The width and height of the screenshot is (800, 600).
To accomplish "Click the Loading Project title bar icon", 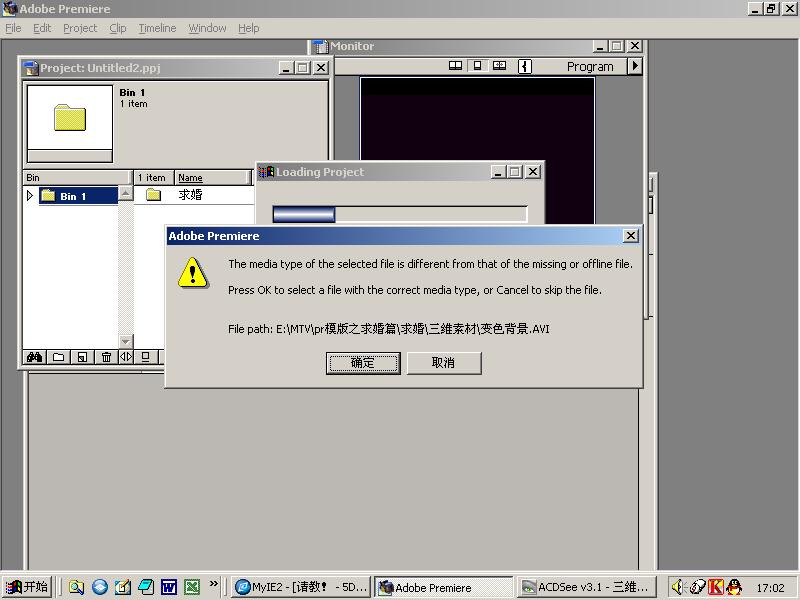I will click(x=266, y=172).
